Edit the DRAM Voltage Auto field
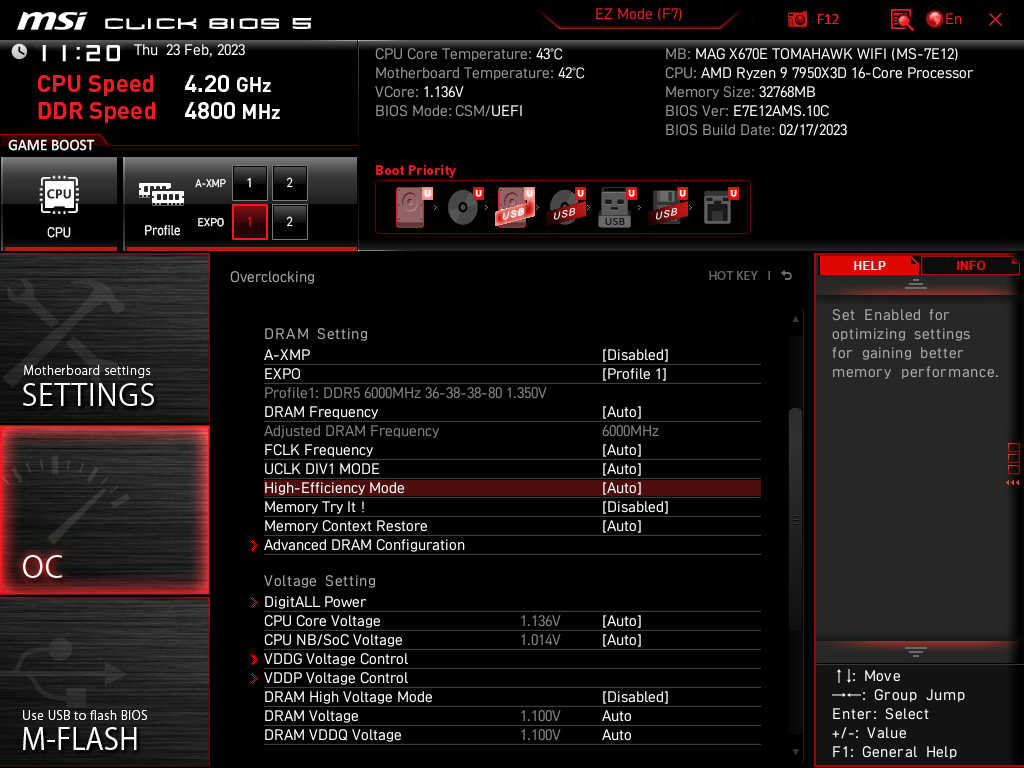The width and height of the screenshot is (1024, 768). (x=616, y=716)
